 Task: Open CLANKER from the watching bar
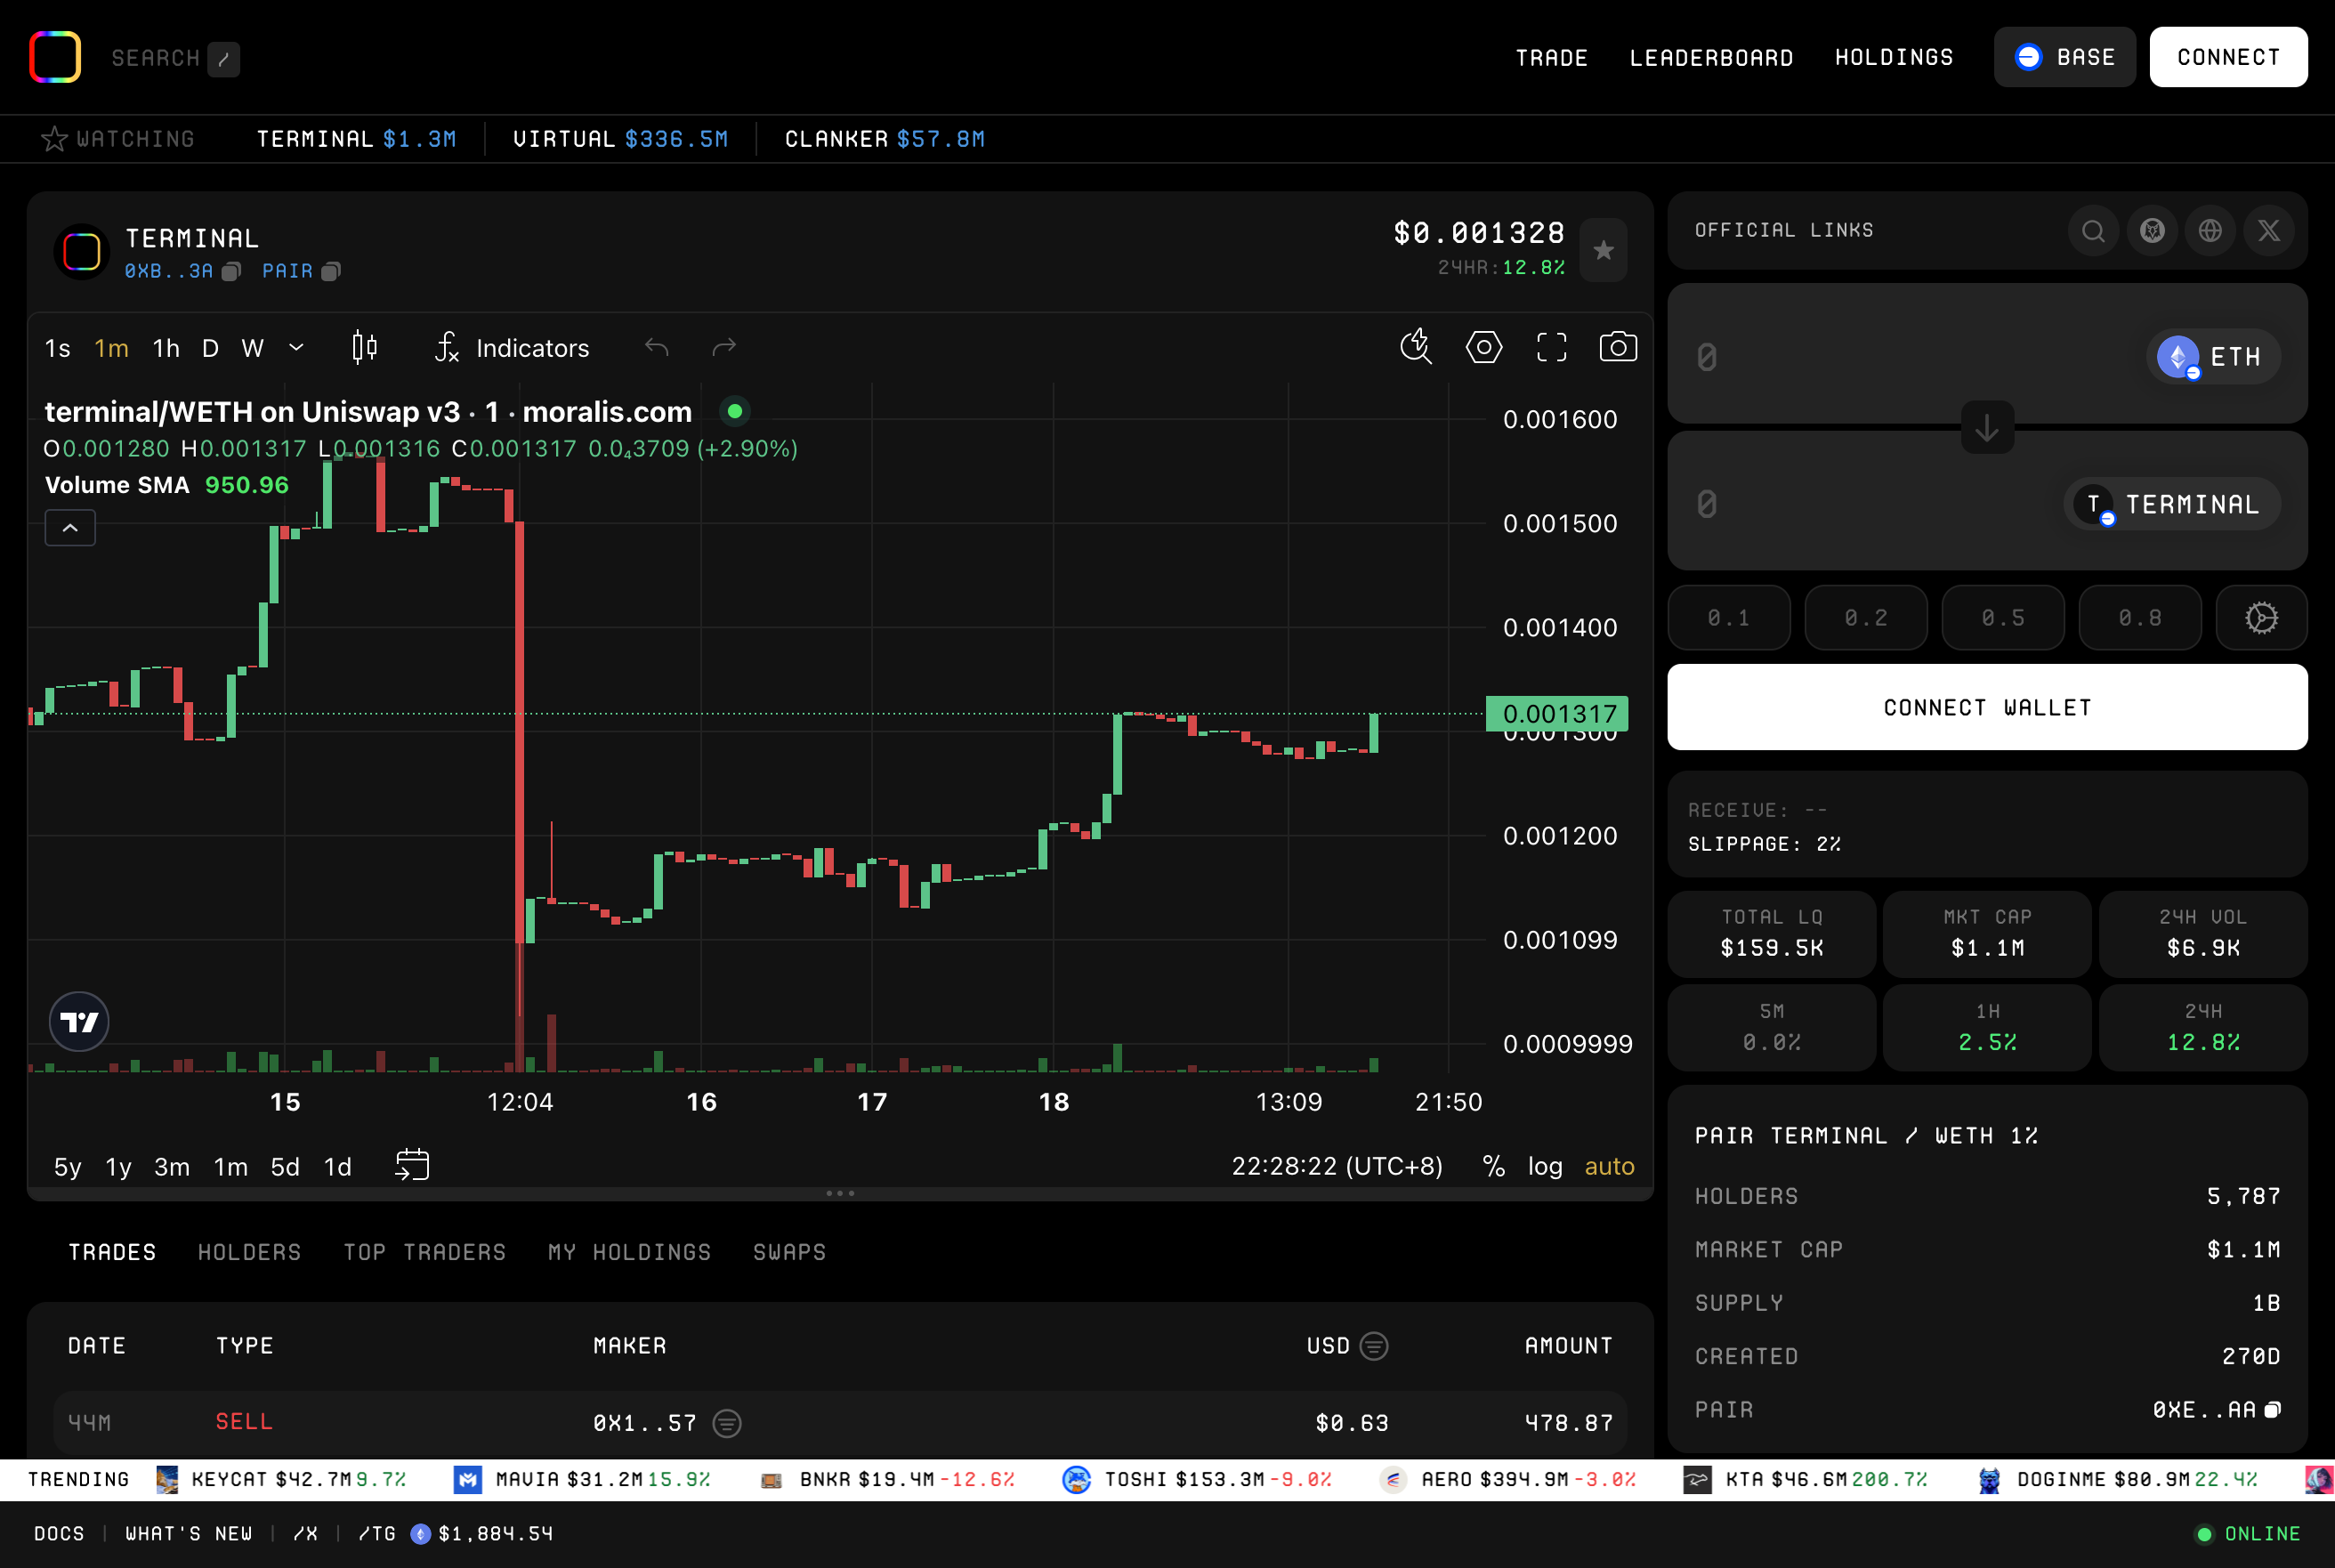coord(884,139)
